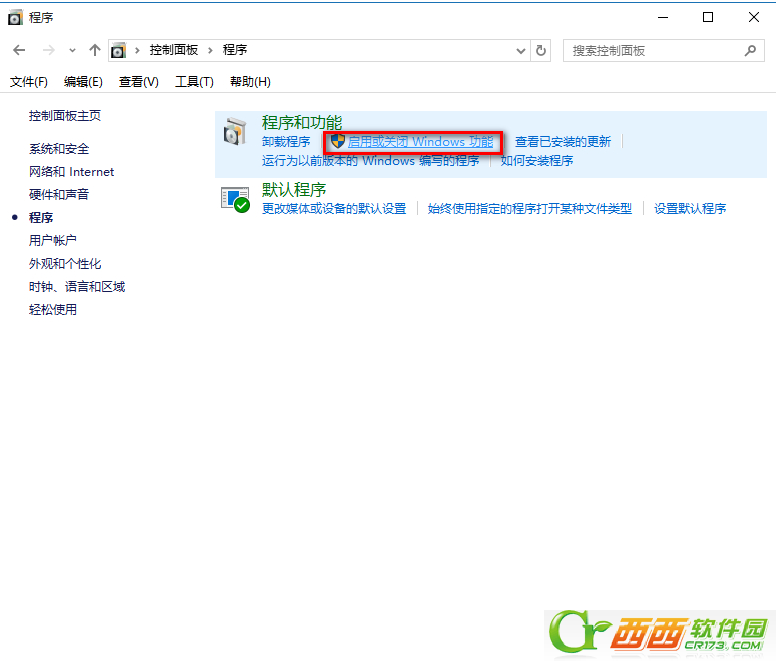Open 运行为以前版本的 Windows 编写的程序
Image resolution: width=776 pixels, height=661 pixels.
[371, 160]
